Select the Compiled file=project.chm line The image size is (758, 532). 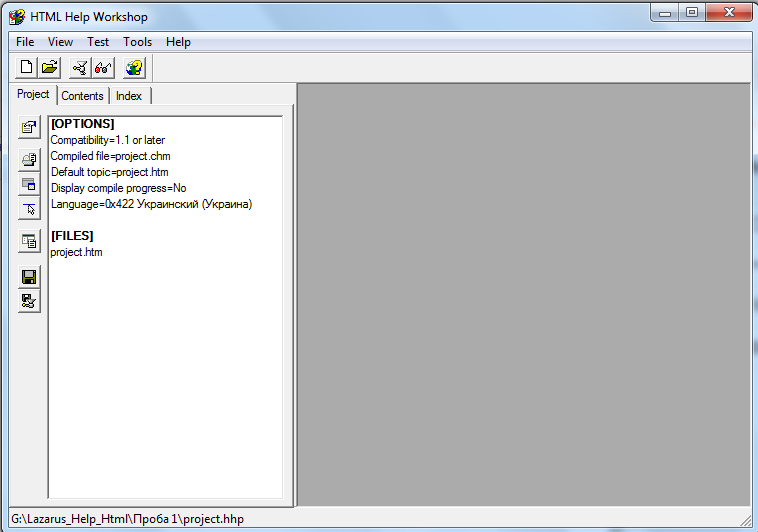pyautogui.click(x=110, y=156)
